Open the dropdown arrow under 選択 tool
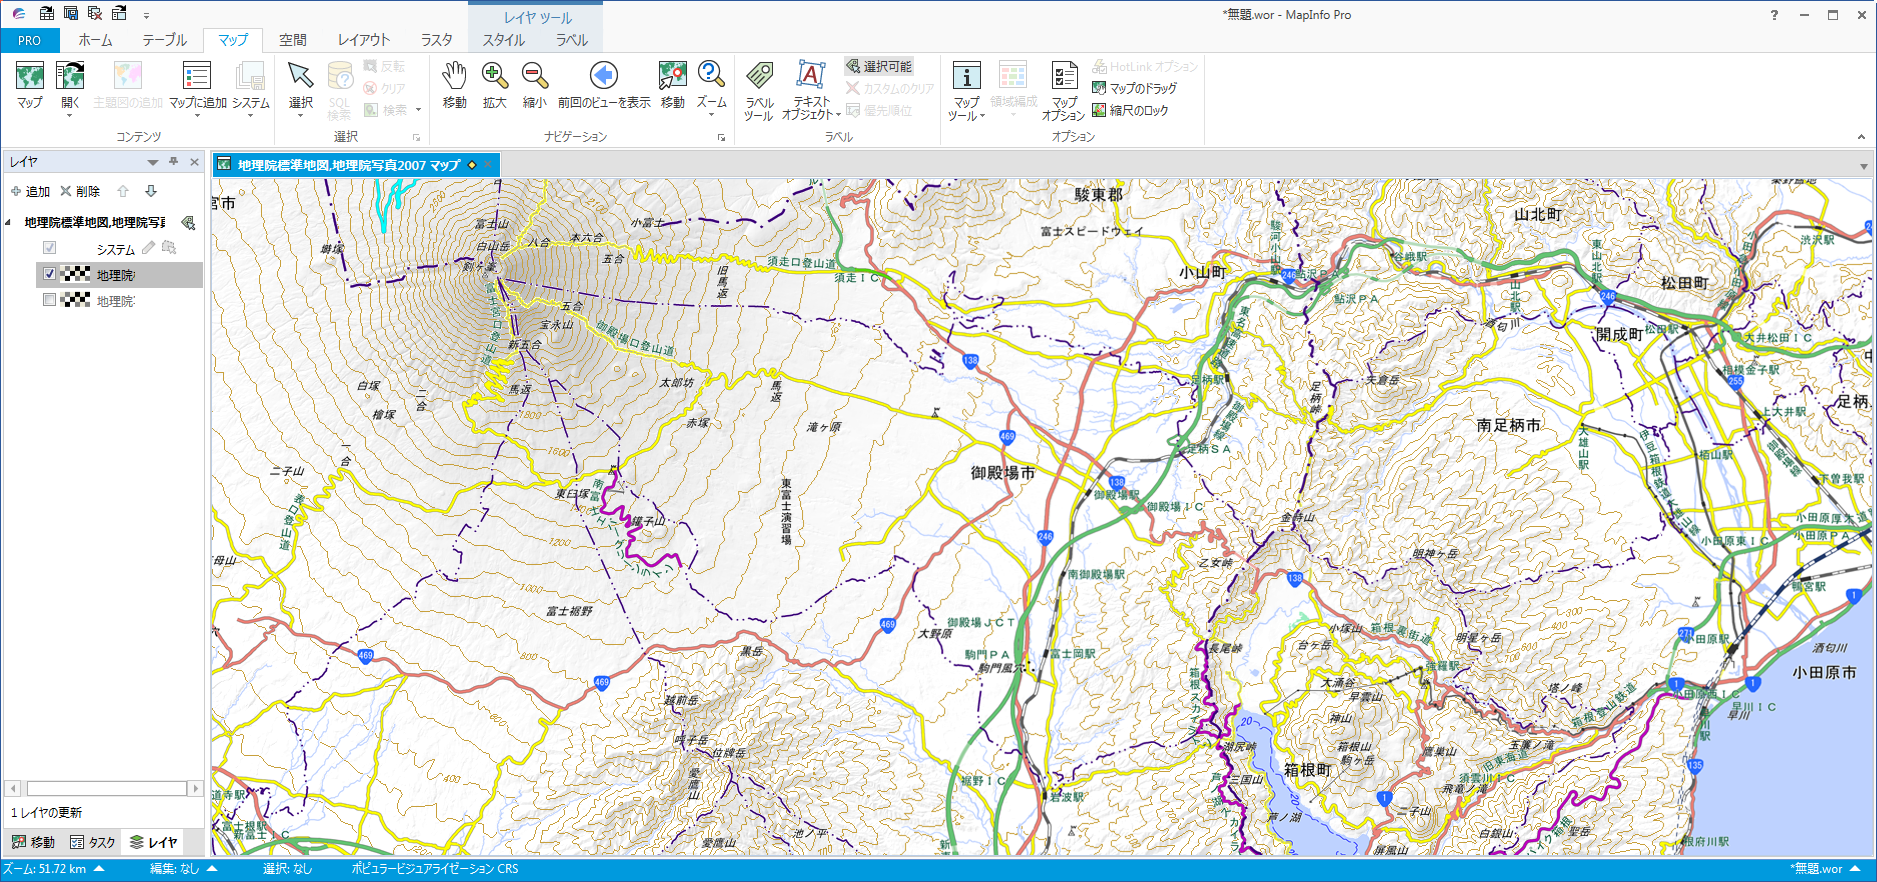This screenshot has width=1877, height=882. (x=301, y=115)
